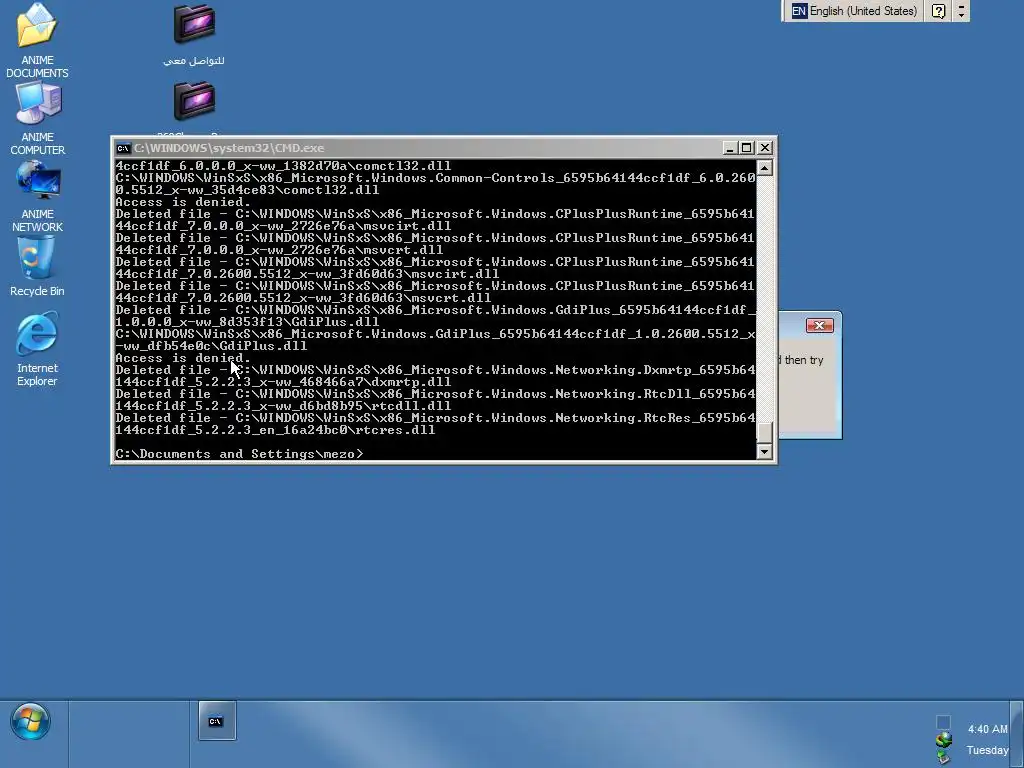
Task: Click the line ending with 35d4ce83\comctl32.dll
Action: [x=247, y=190]
